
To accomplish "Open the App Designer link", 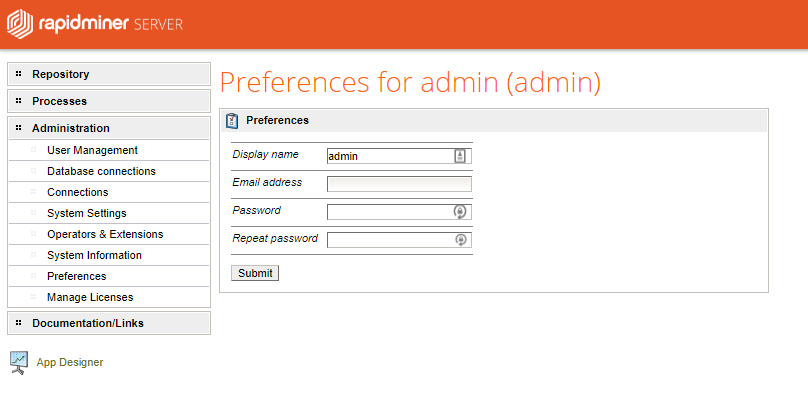I will point(69,362).
